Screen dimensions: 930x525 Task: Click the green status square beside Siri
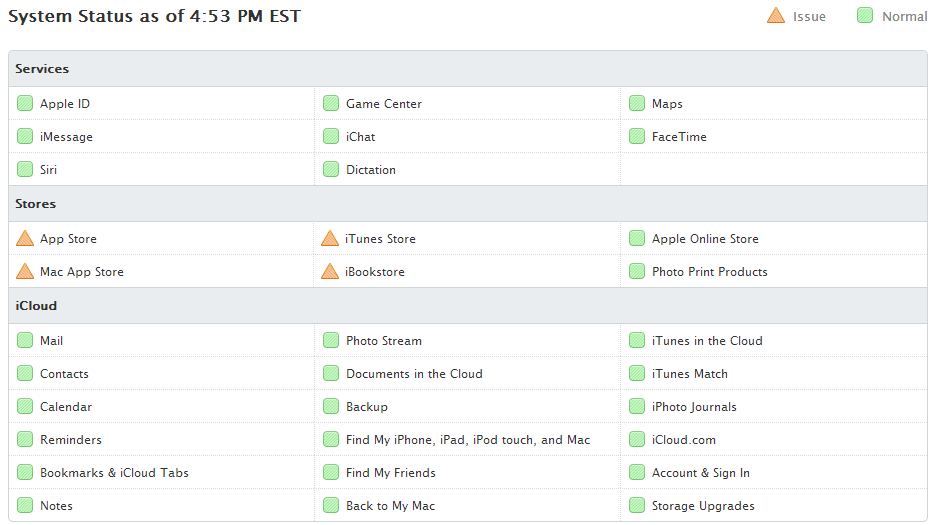pyautogui.click(x=25, y=170)
